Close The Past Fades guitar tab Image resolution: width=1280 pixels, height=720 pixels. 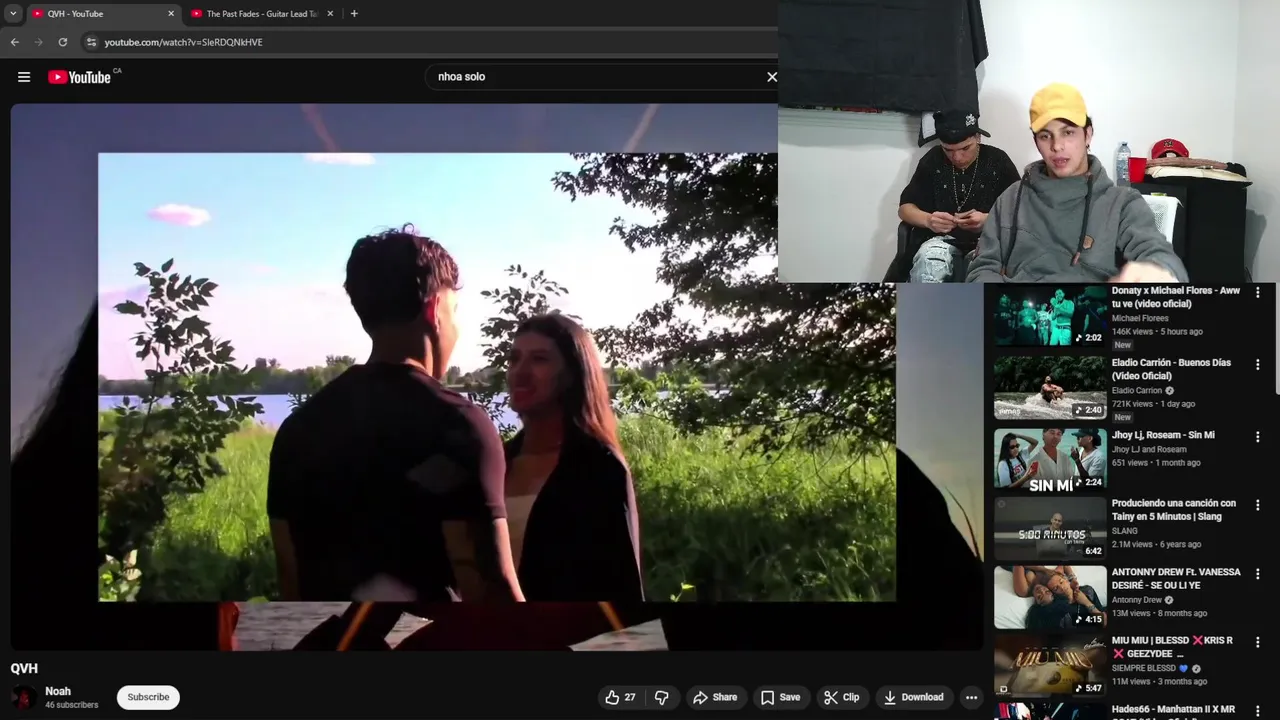point(330,14)
